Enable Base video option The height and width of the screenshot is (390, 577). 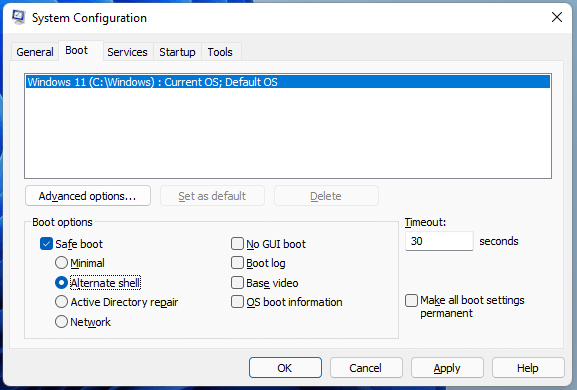[x=237, y=283]
